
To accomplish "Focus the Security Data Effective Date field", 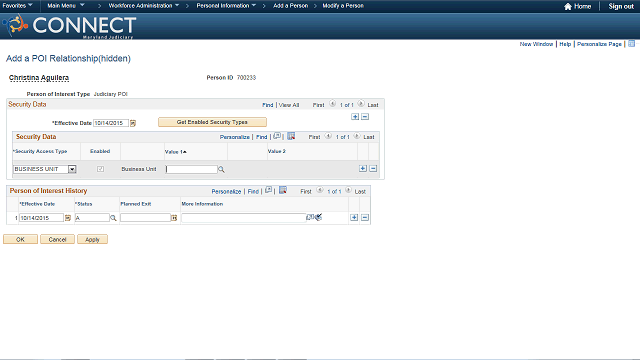I will point(111,123).
